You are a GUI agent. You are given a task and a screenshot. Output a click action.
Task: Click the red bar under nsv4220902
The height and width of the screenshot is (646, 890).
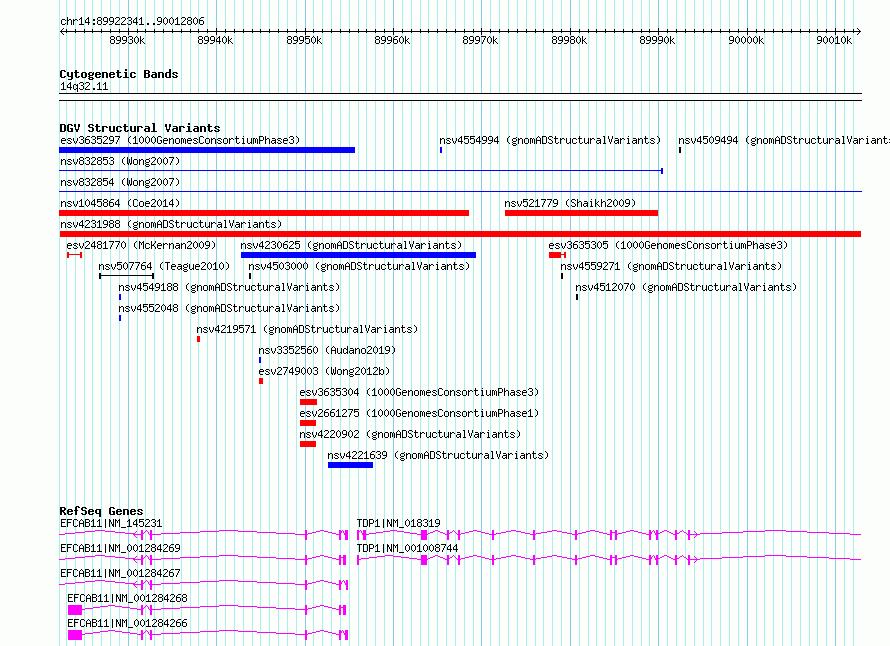click(308, 444)
